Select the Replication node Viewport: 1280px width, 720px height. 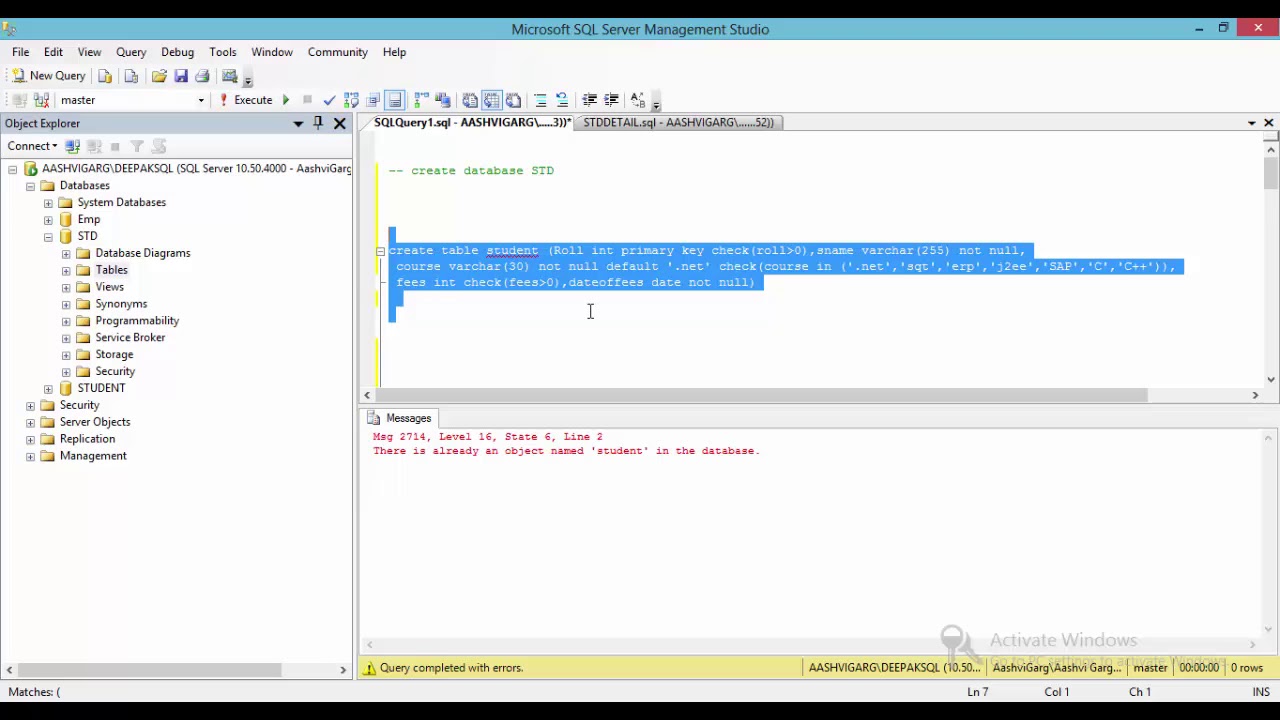point(87,438)
